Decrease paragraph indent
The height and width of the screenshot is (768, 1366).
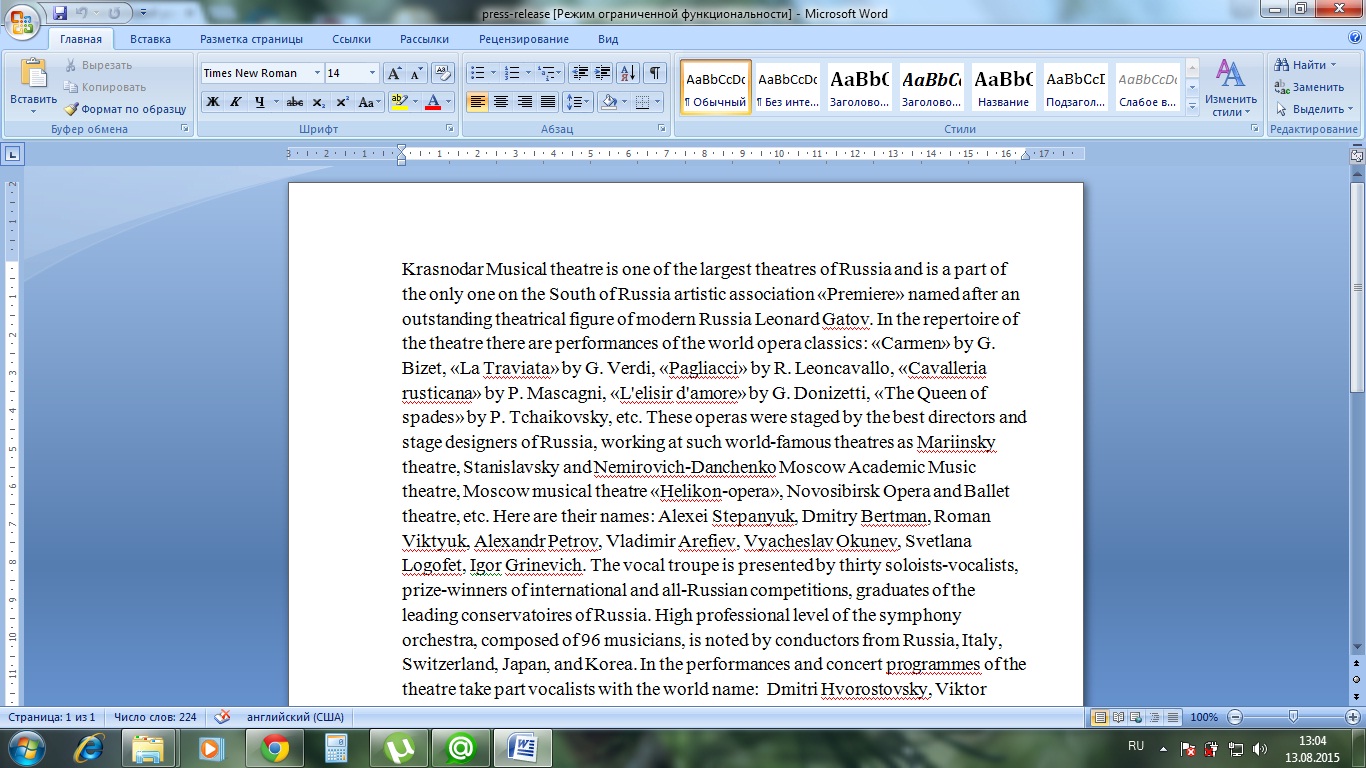coord(579,73)
